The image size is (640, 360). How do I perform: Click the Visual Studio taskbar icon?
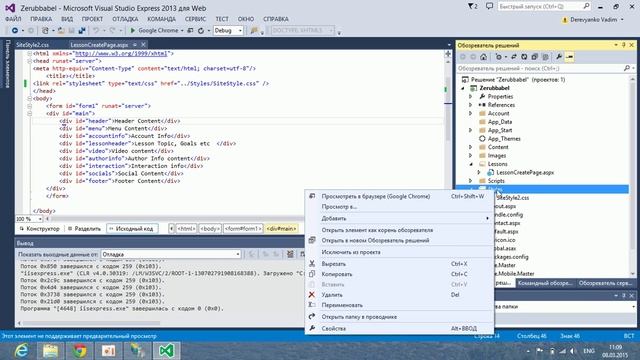click(167, 351)
